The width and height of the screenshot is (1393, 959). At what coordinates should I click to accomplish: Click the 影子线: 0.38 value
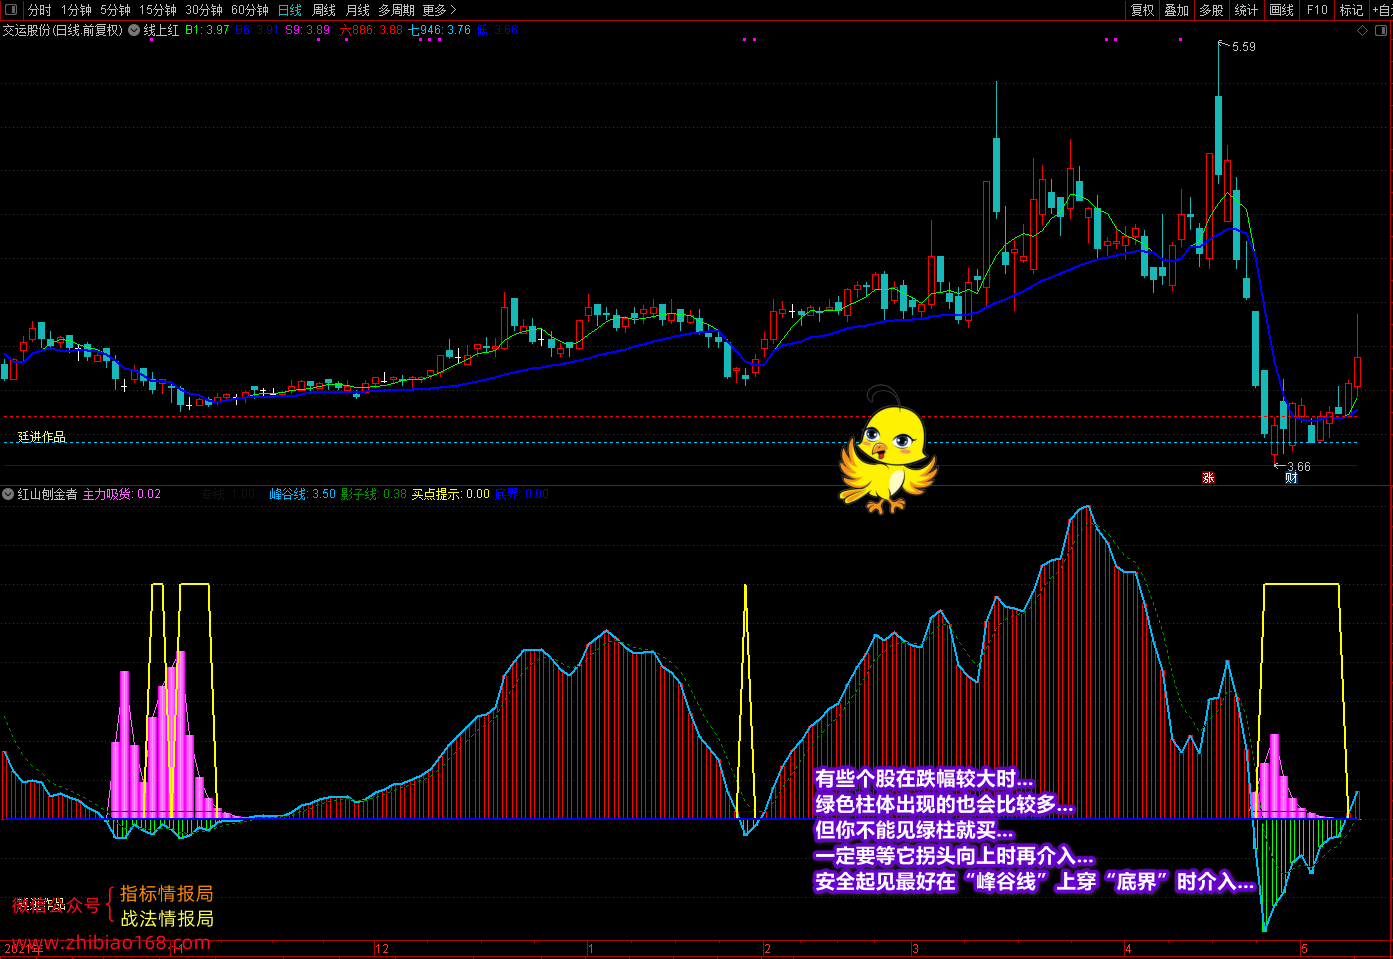[374, 494]
